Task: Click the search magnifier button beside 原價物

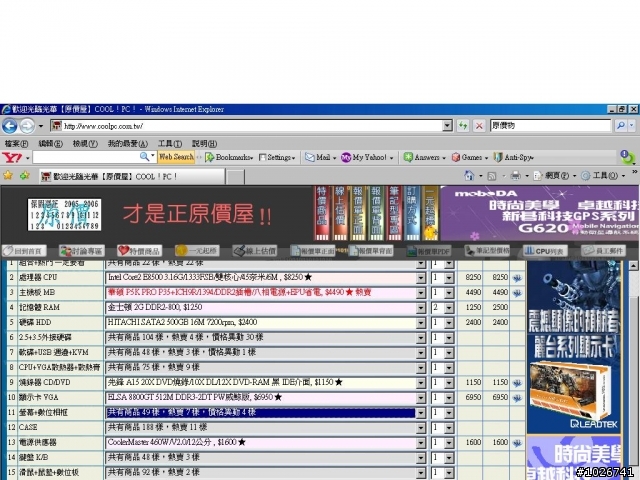Action: pyautogui.click(x=621, y=126)
